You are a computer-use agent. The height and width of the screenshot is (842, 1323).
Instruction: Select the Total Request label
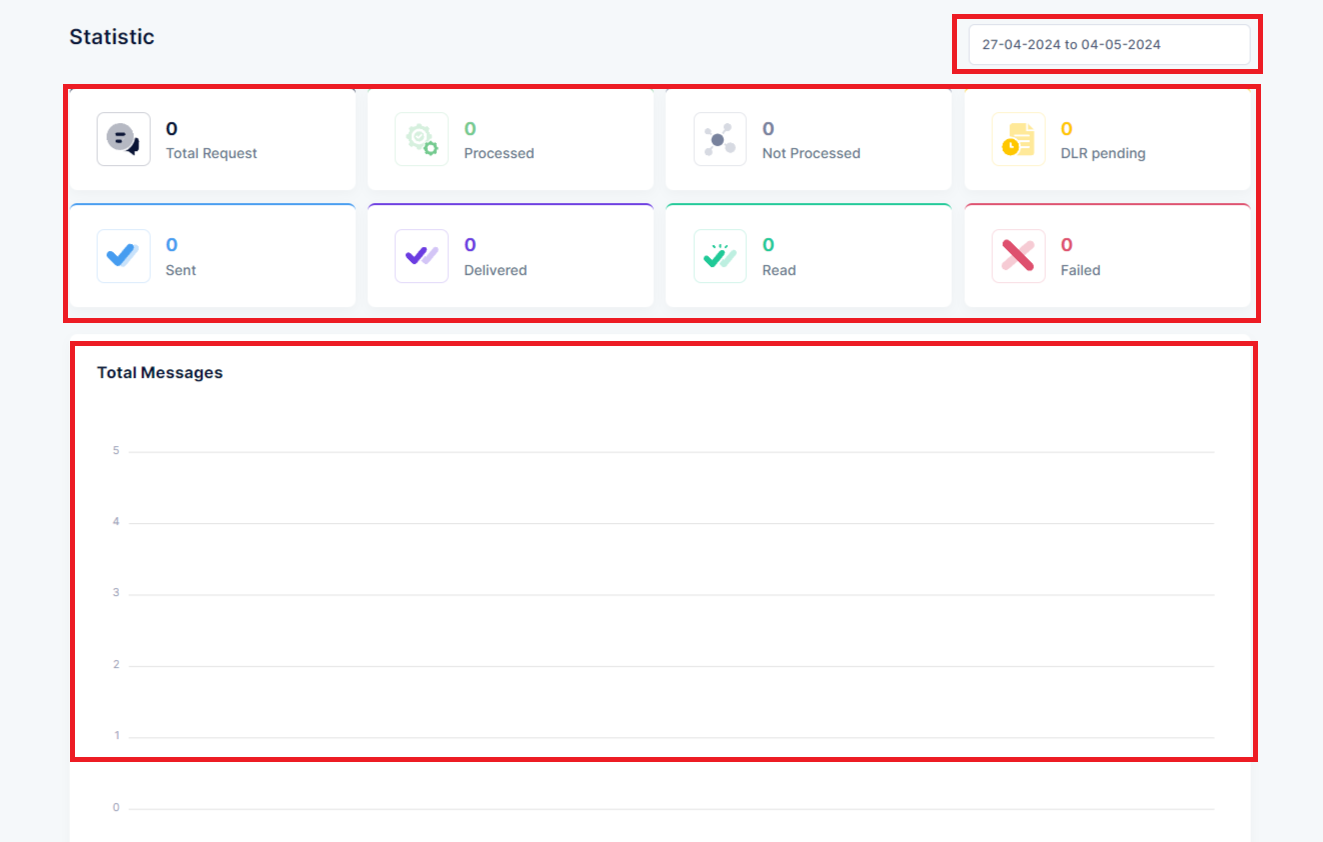point(211,153)
